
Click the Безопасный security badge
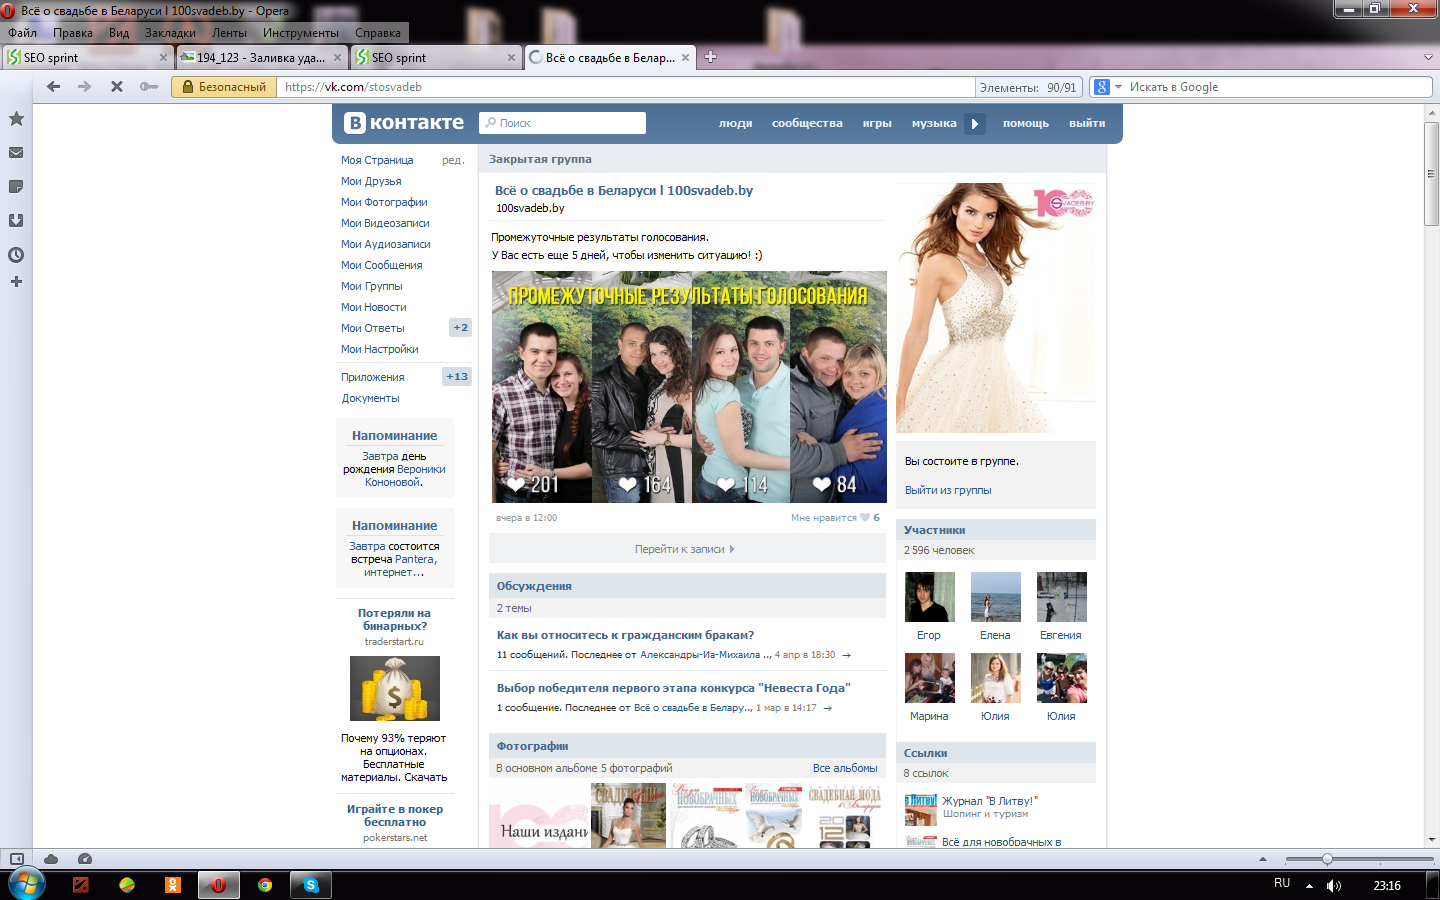224,87
